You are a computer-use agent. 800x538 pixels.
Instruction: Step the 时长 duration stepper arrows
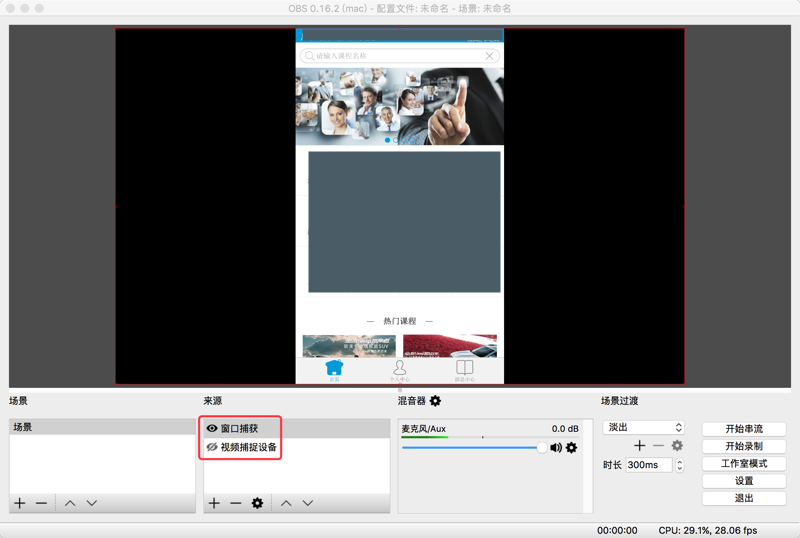coord(680,465)
